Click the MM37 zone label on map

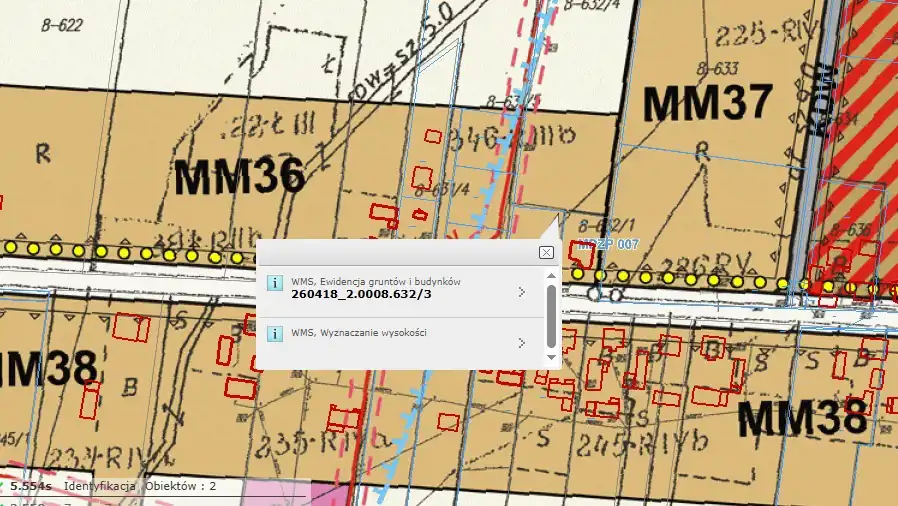tap(708, 102)
